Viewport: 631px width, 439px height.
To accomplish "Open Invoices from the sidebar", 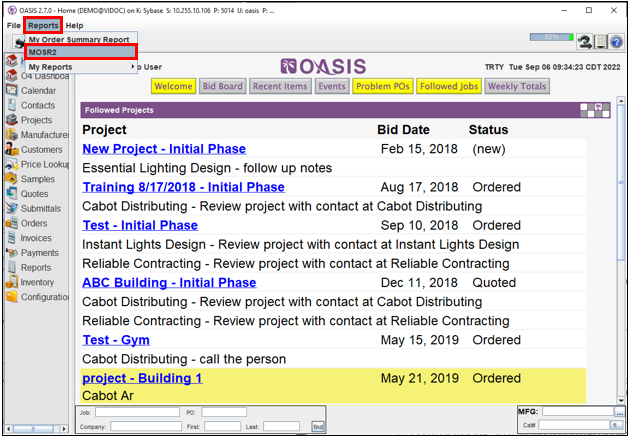I will 29,238.
